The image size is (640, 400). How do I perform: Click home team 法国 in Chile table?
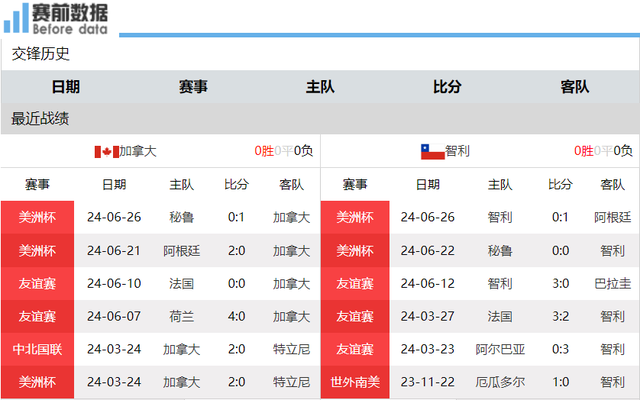pyautogui.click(x=500, y=316)
